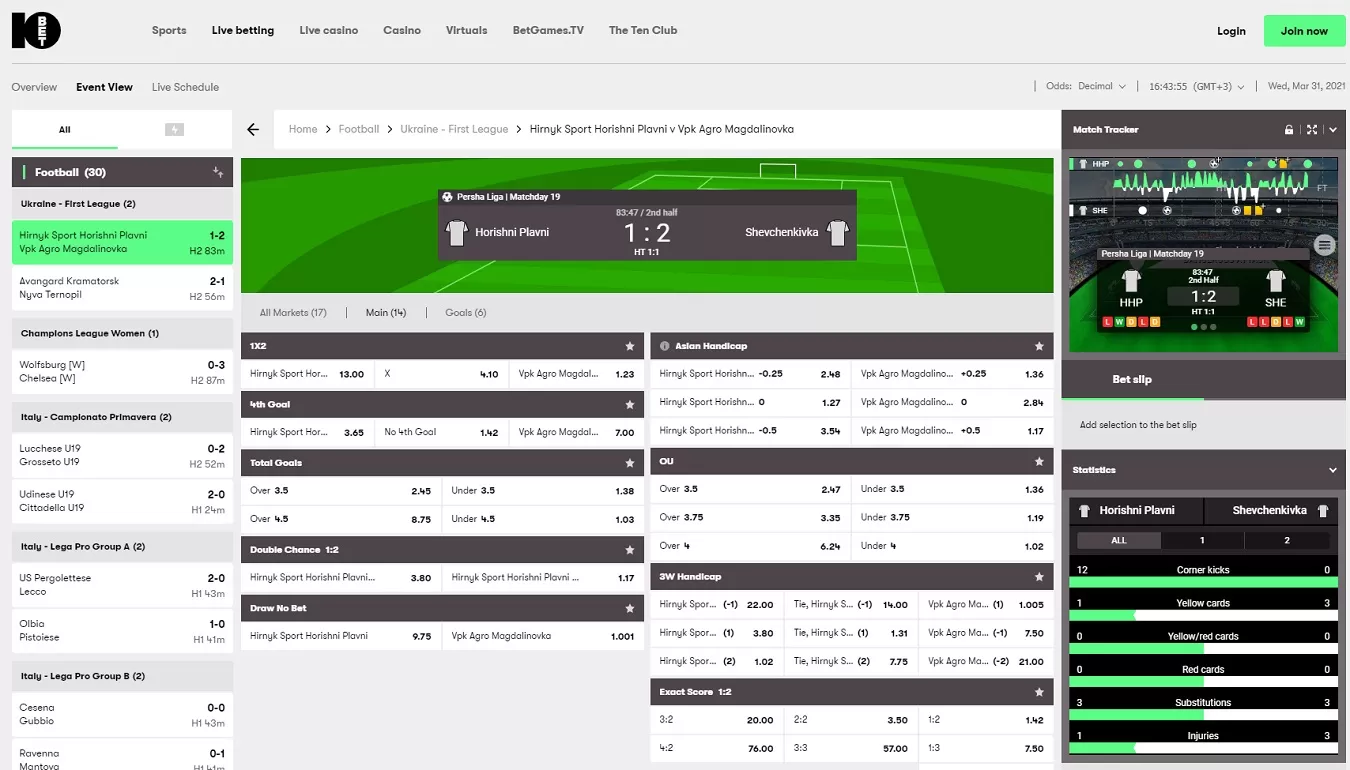Open the GMT+3 timezone dropdown

point(1196,87)
